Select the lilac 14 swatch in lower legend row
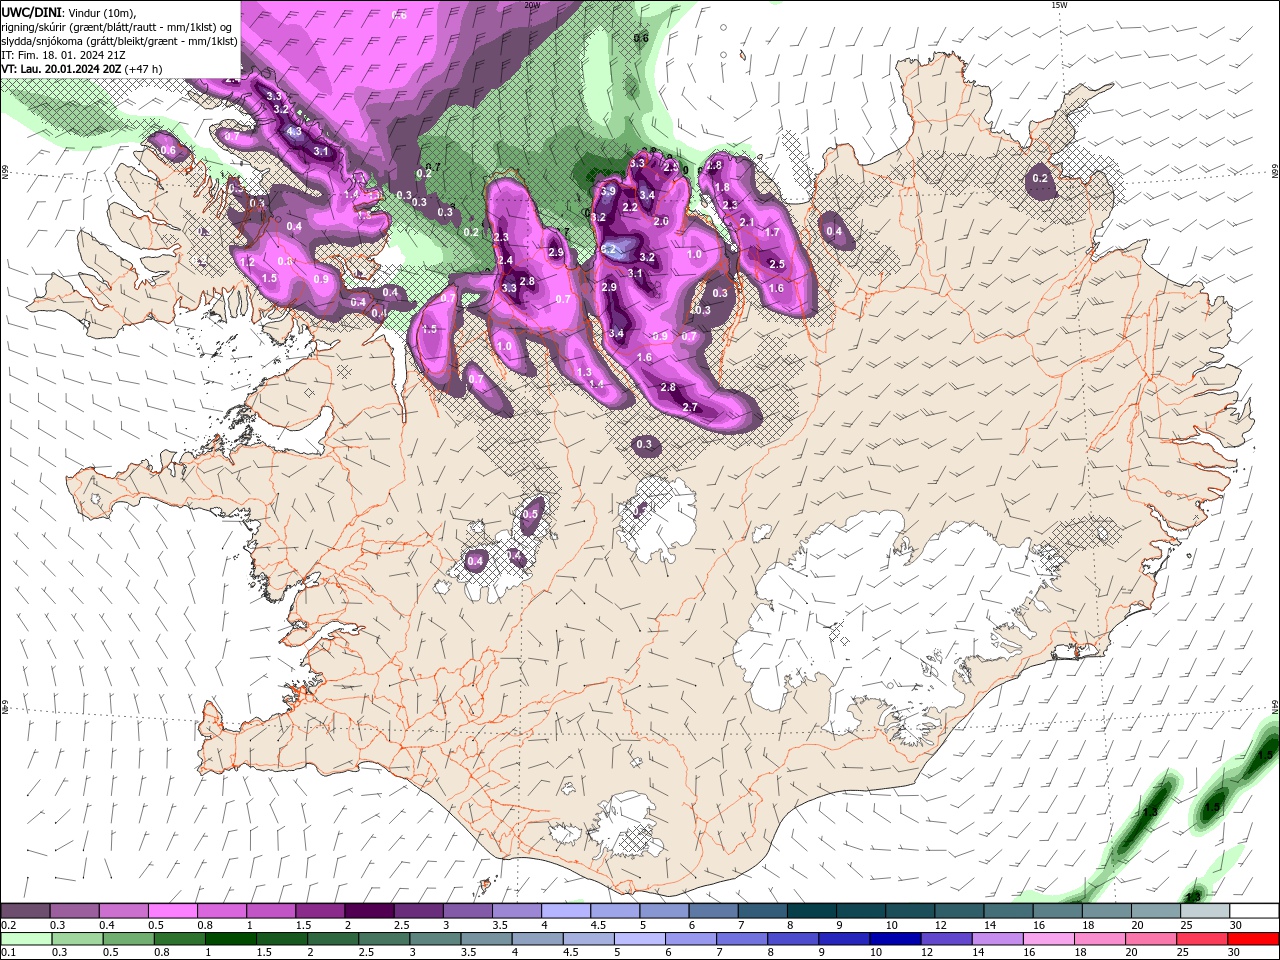Screen dimensions: 1280x960 point(996,938)
